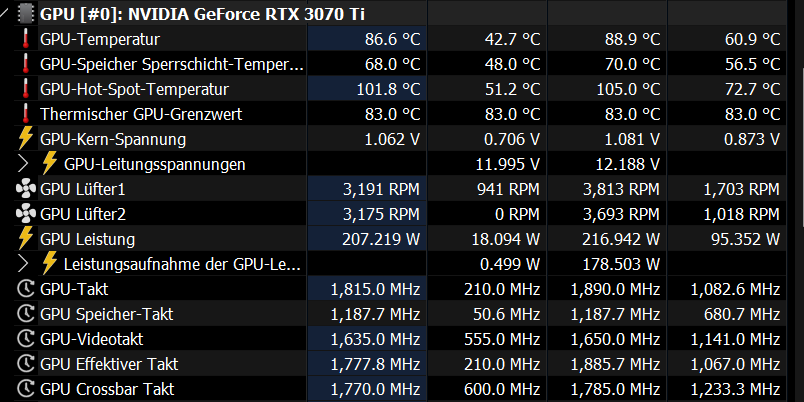Click the thermometer icon beside GPU-Hot-Spot-Temperatur

pyautogui.click(x=26, y=89)
